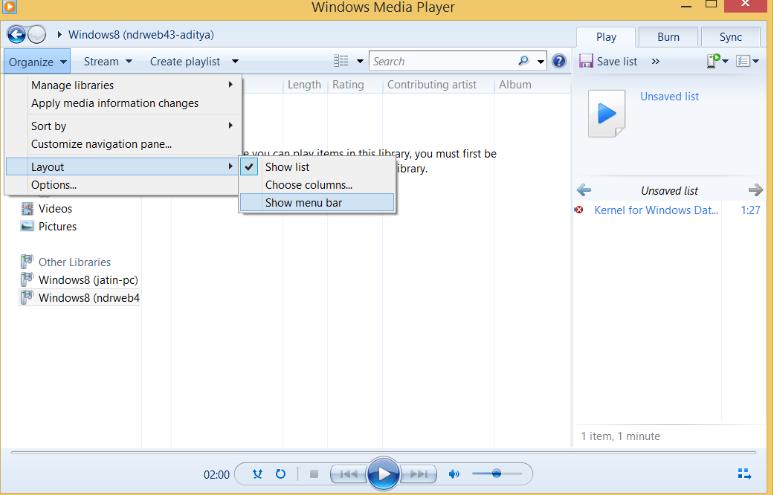The image size is (773, 495).
Task: Click the Unsaved list link
Action: [669, 97]
